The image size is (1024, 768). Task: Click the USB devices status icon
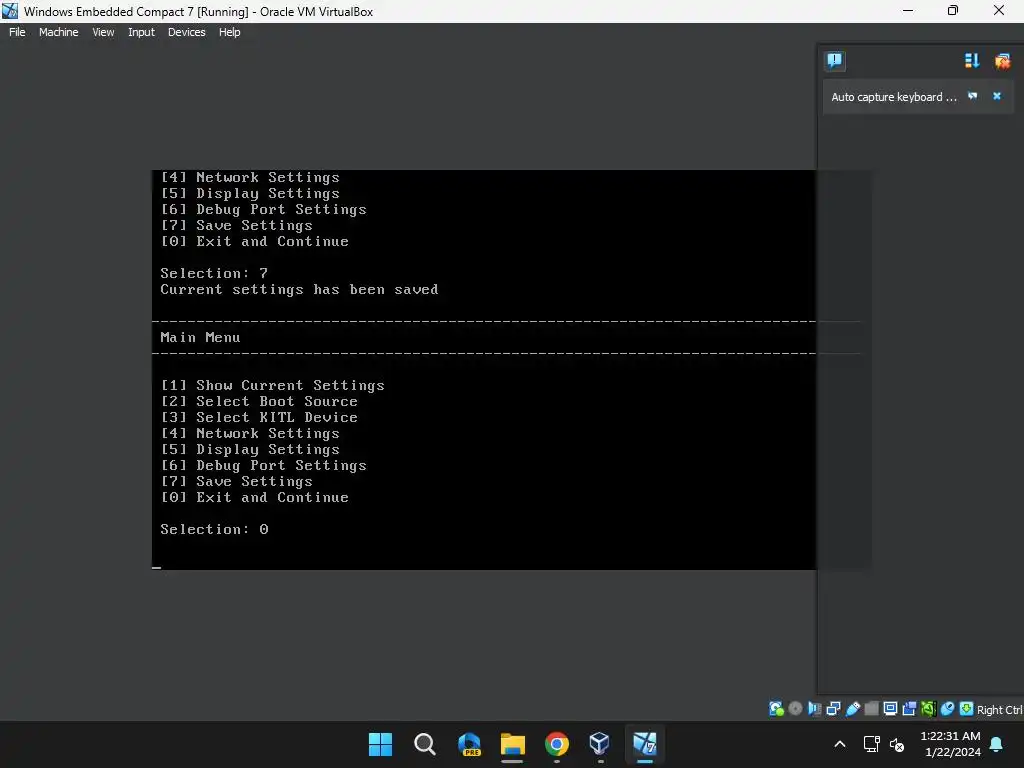pyautogui.click(x=852, y=709)
